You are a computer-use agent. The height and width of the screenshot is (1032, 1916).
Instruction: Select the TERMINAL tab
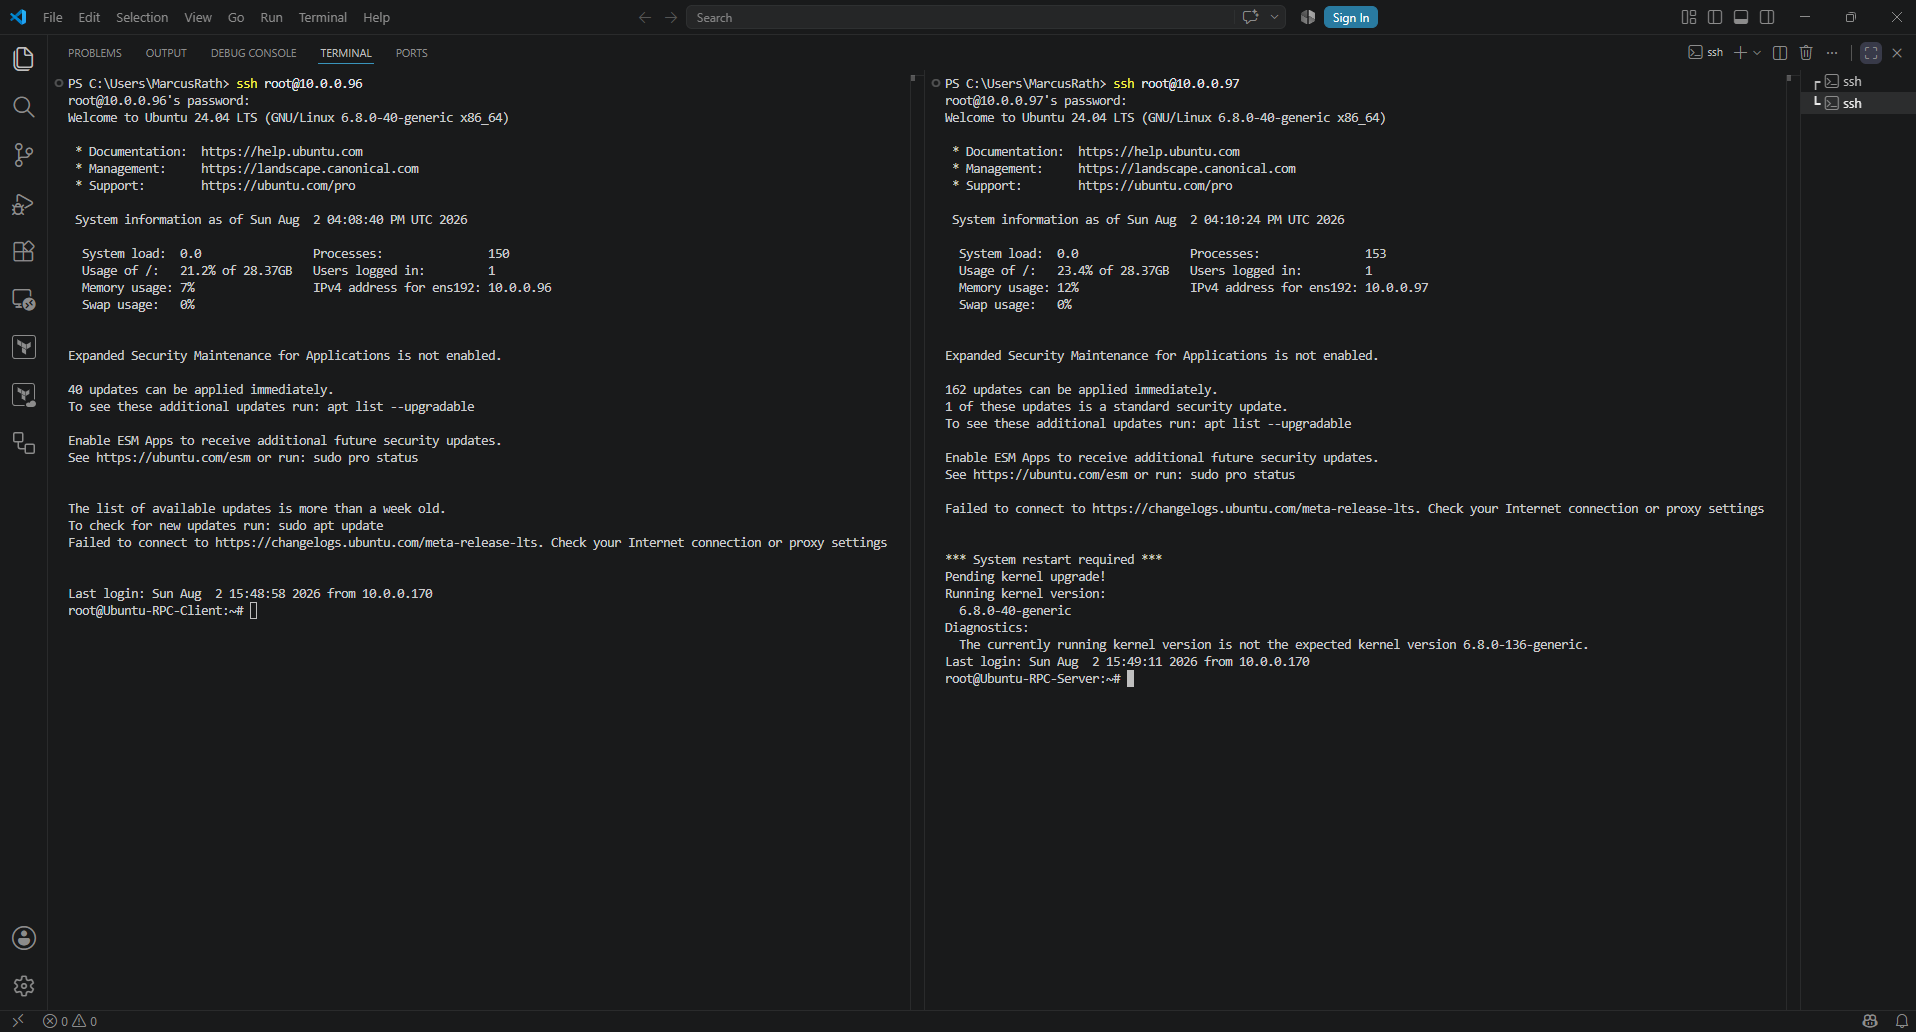point(346,53)
